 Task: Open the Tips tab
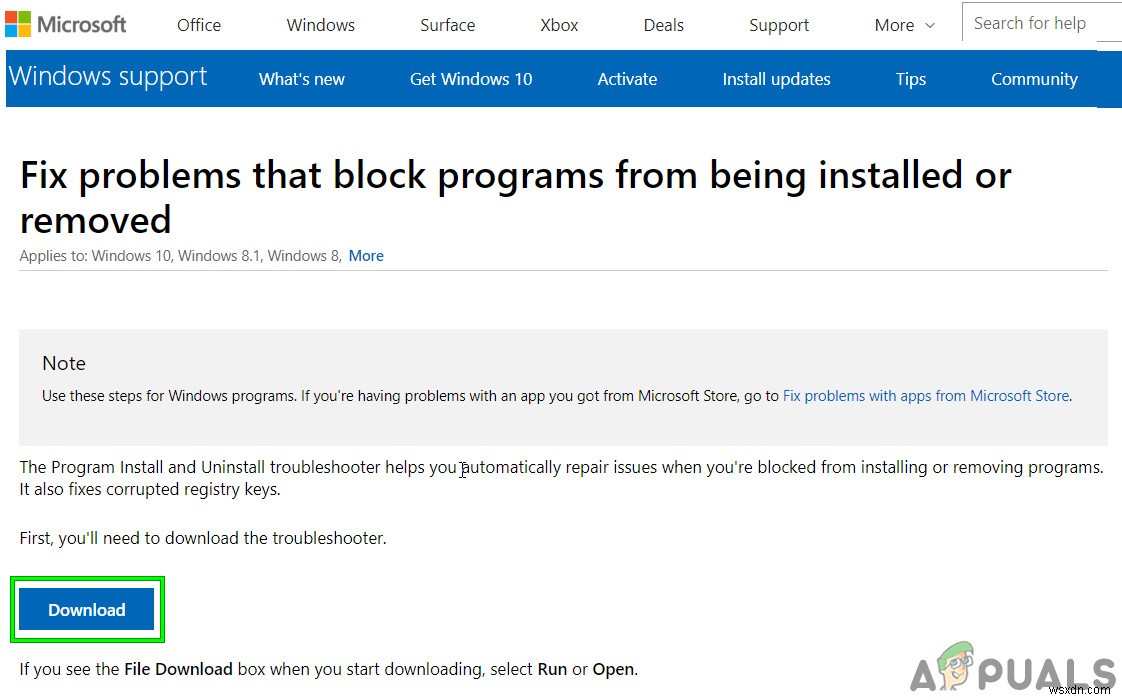point(910,79)
